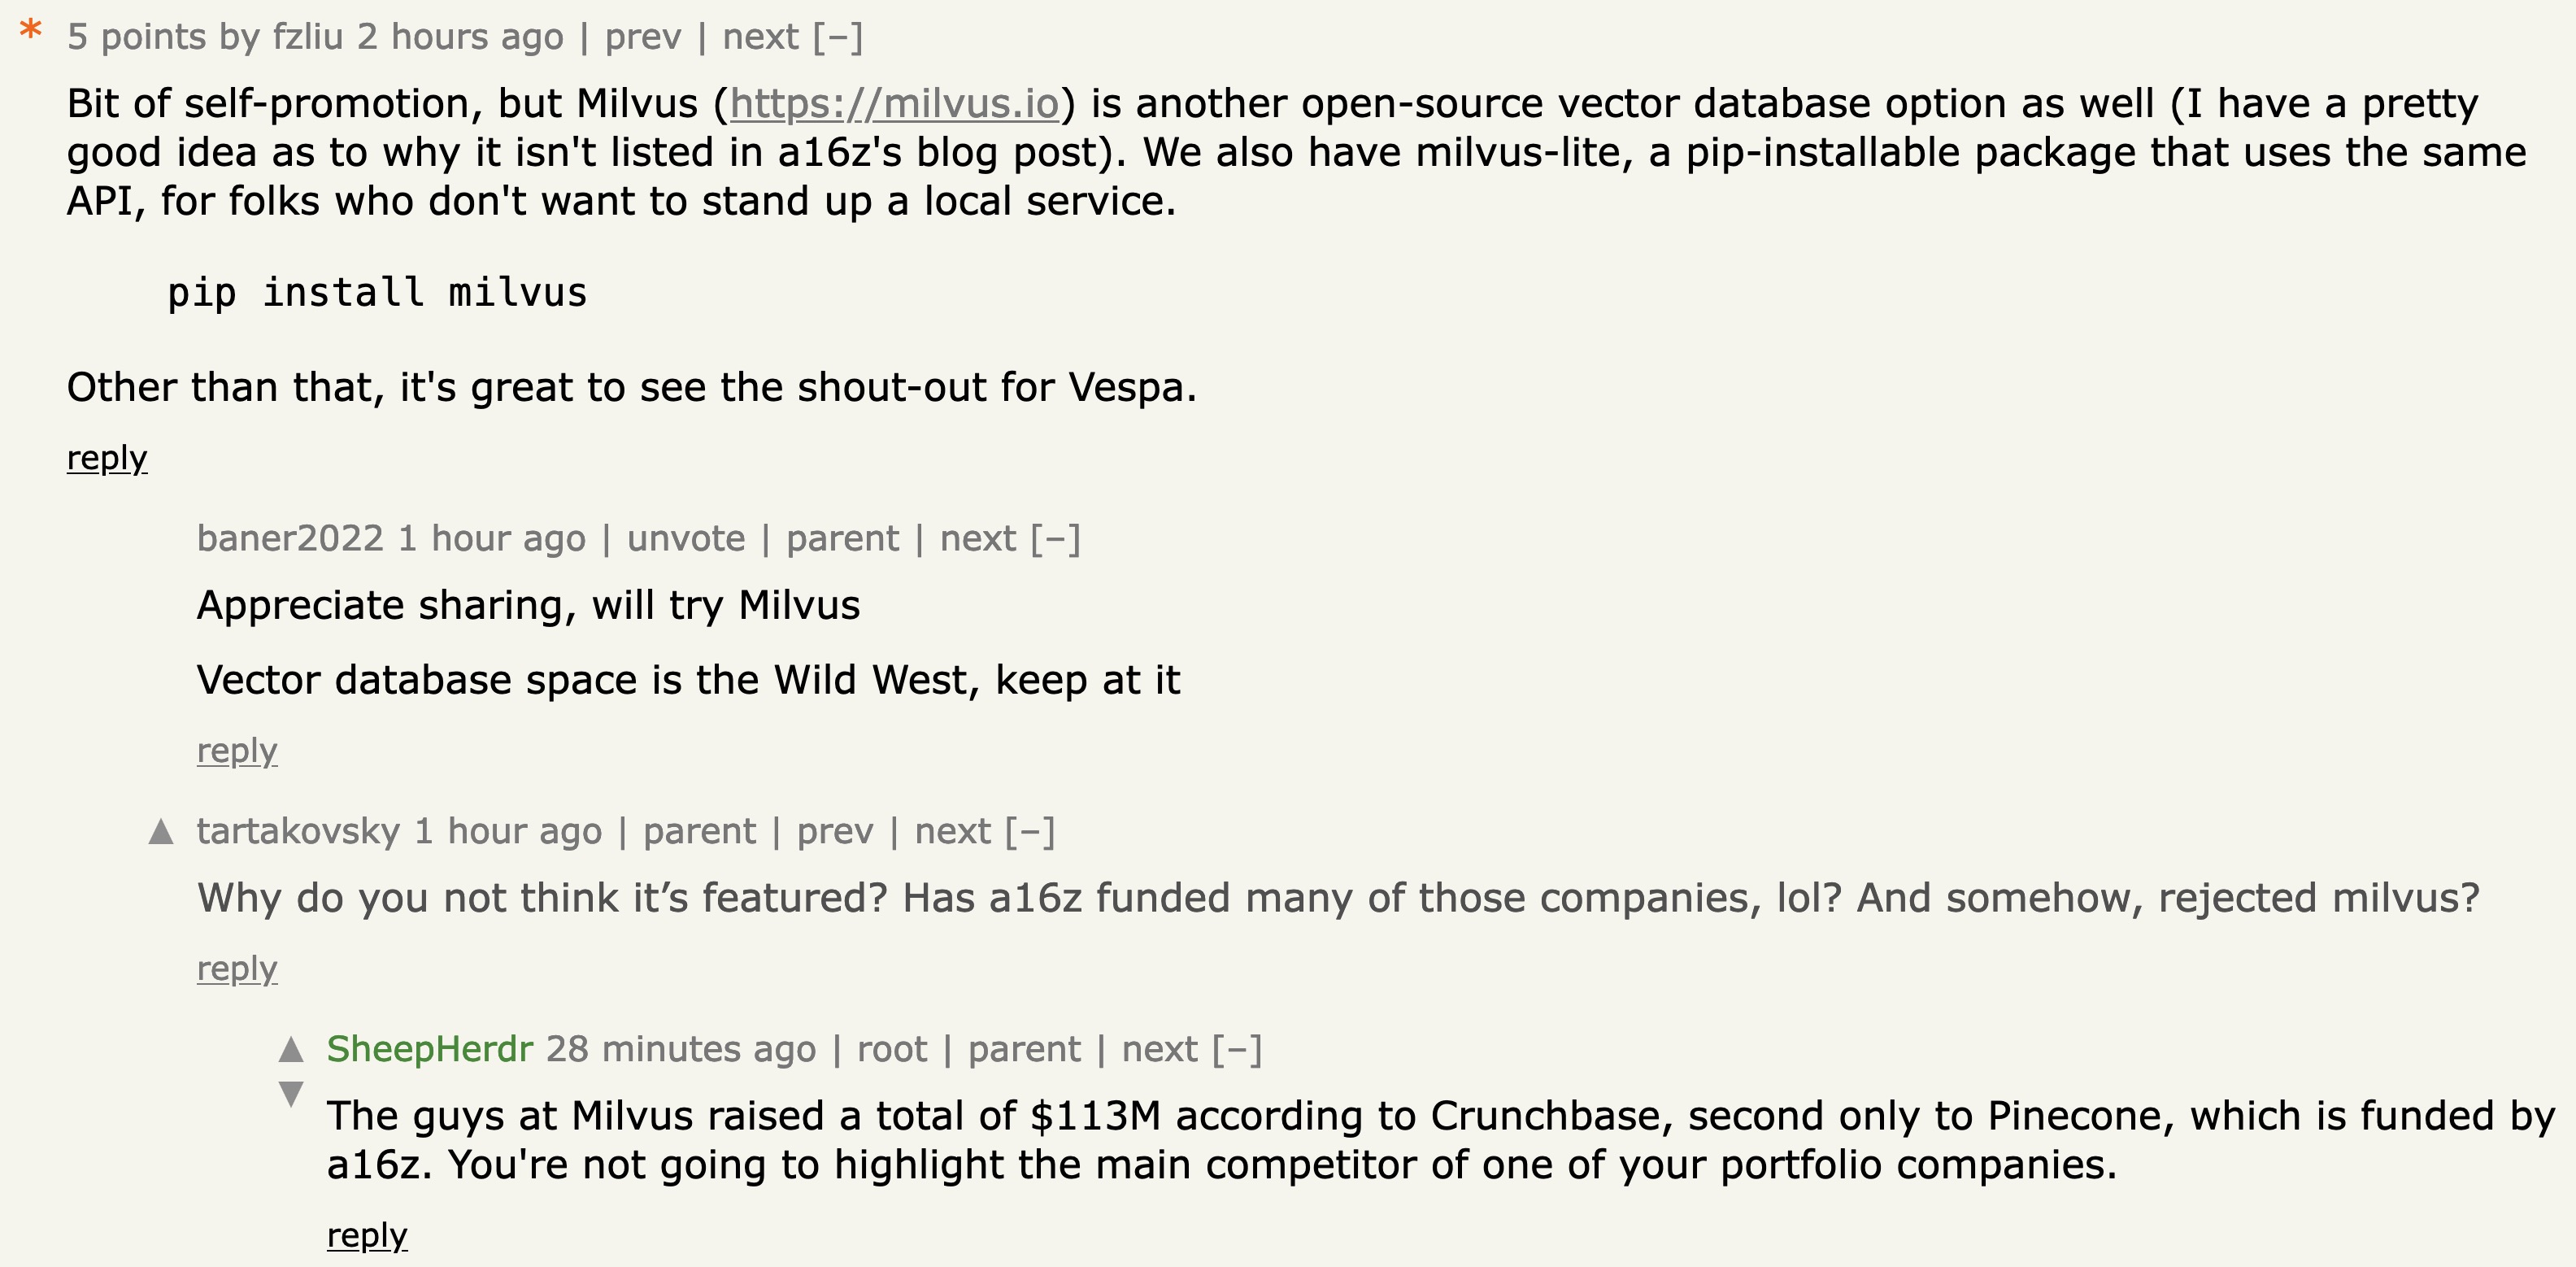Viewport: 2576px width, 1267px height.
Task: Jump to the parent of tartakovsky's comment
Action: 700,832
